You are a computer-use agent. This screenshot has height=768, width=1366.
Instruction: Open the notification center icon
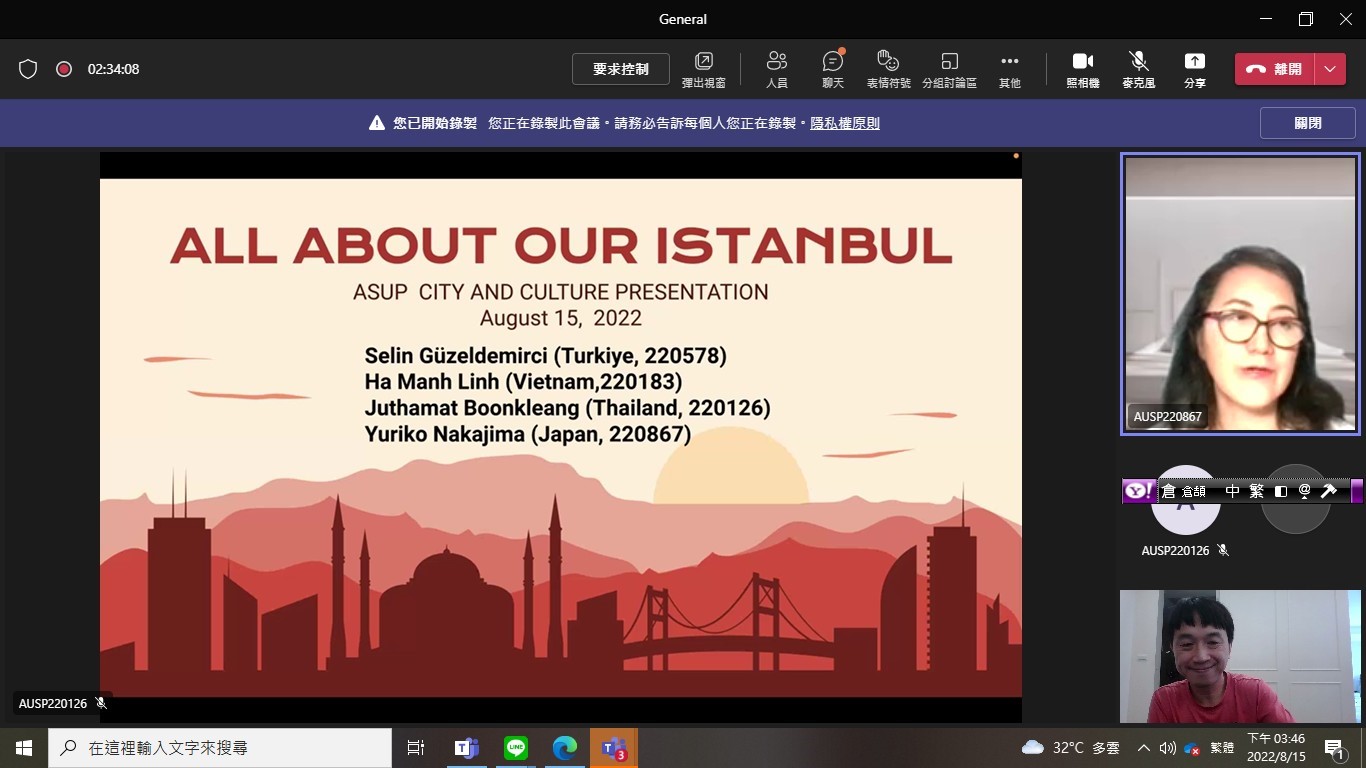click(x=1335, y=747)
